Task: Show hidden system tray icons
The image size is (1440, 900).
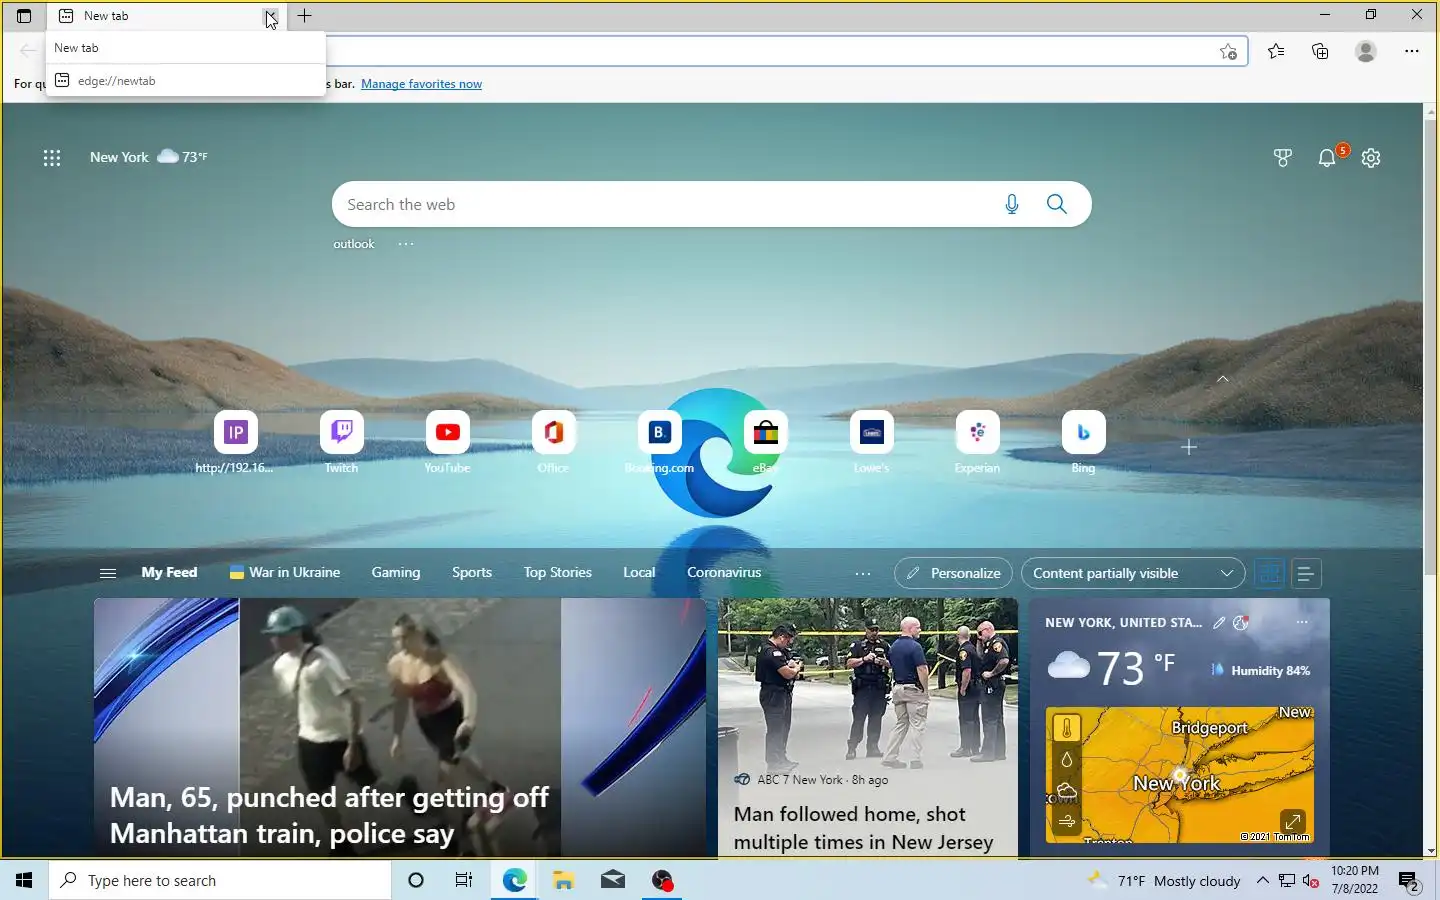Action: [x=1263, y=880]
